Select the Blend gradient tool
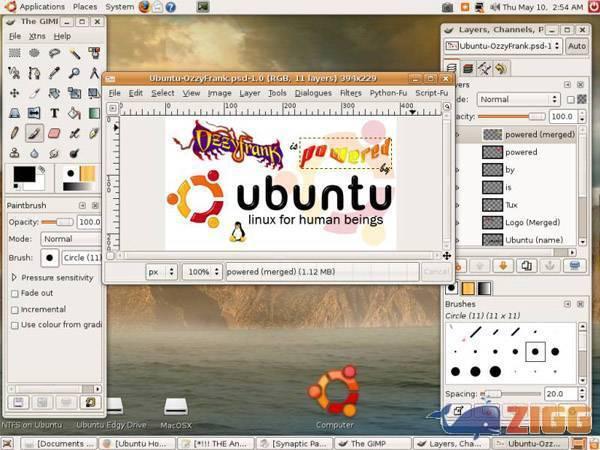 [94, 113]
